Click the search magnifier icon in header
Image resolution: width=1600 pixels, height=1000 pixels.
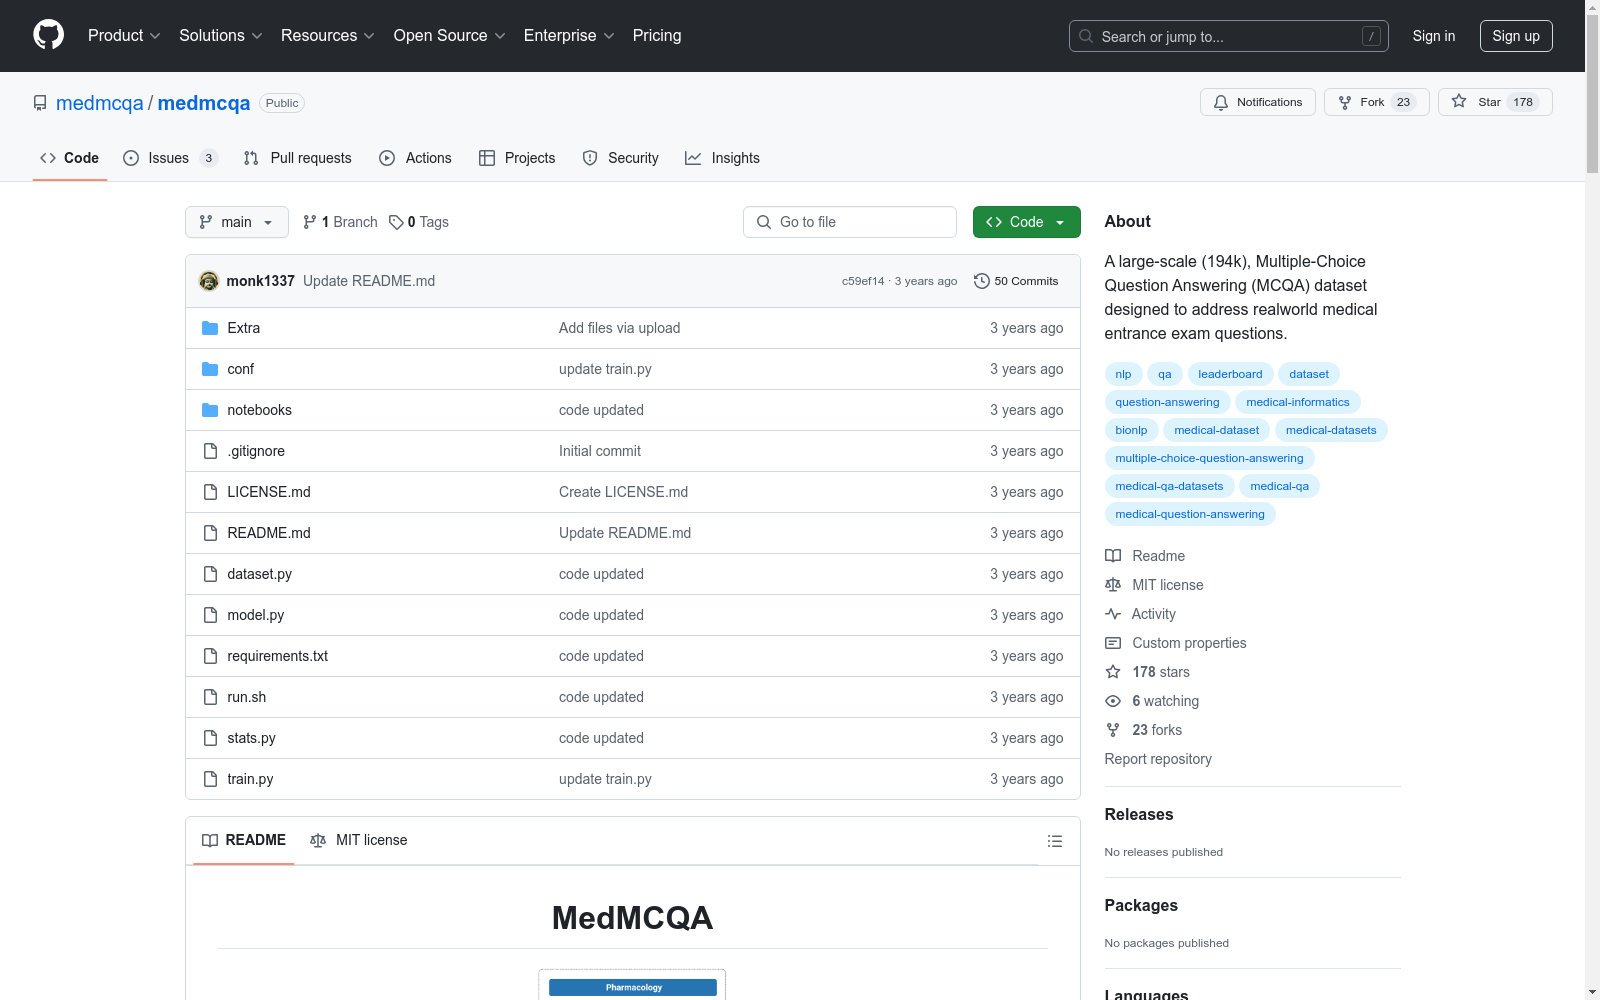(1086, 36)
